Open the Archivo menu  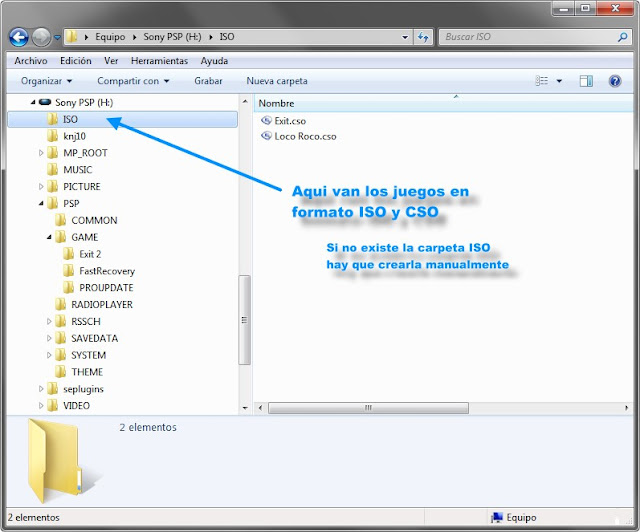pyautogui.click(x=31, y=61)
